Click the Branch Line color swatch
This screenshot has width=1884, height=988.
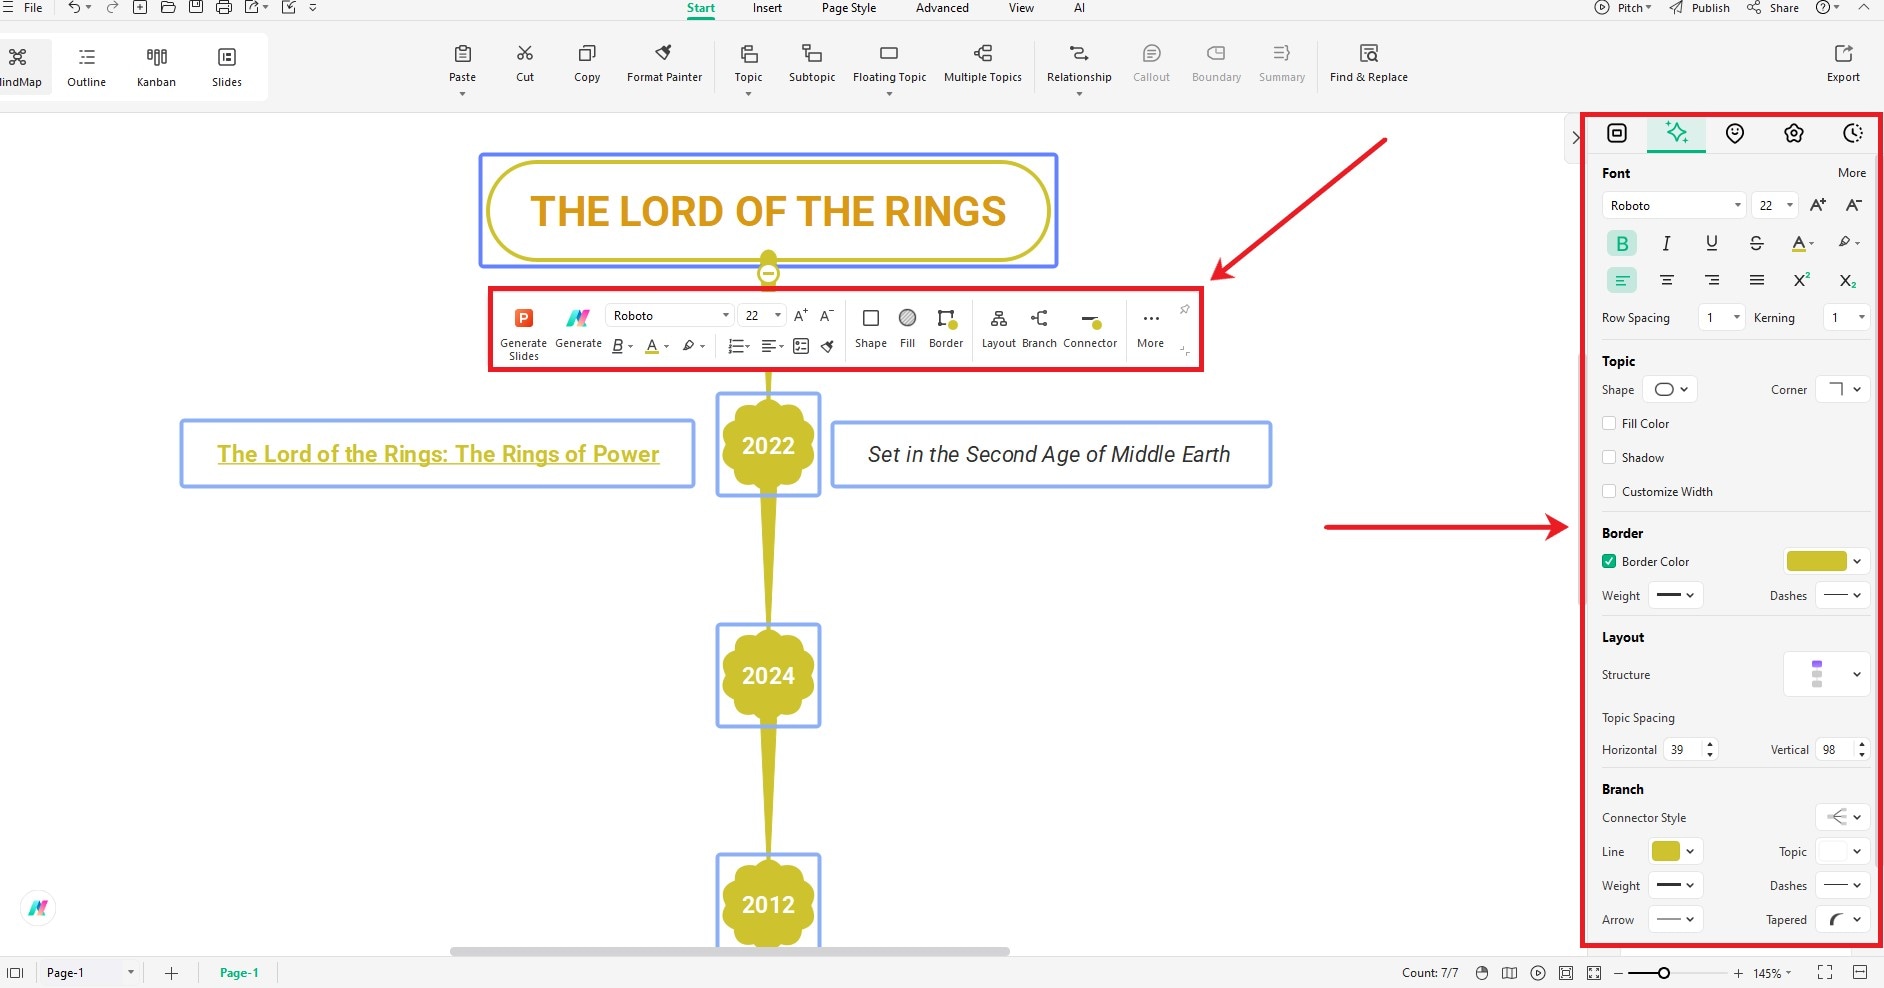(x=1666, y=851)
